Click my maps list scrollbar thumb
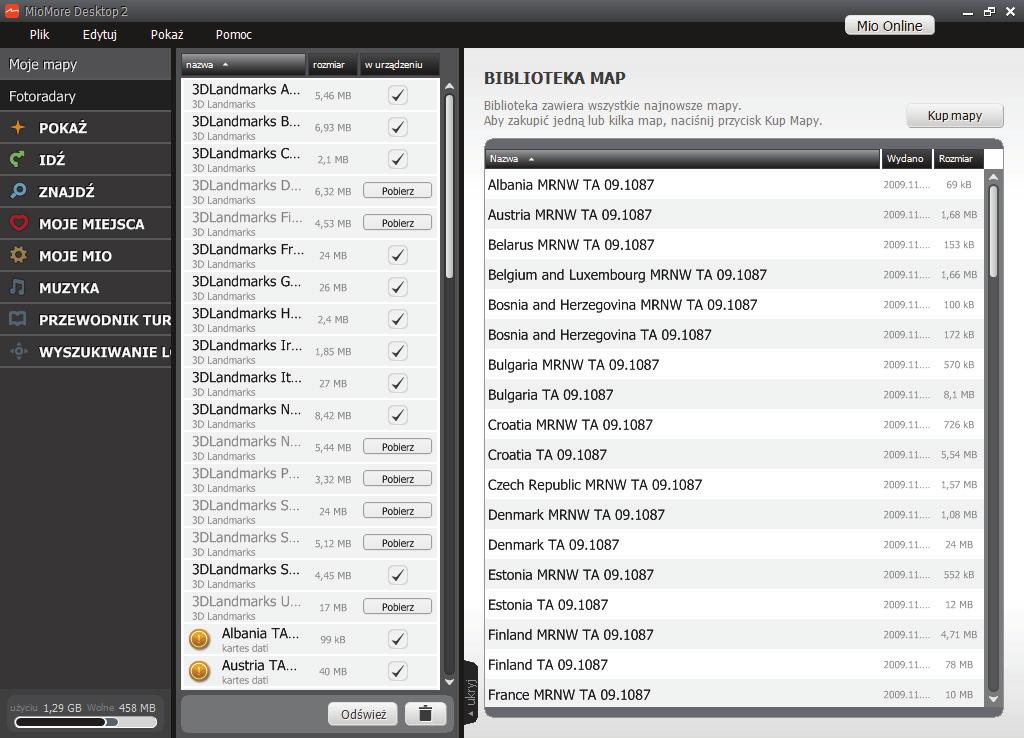 point(449,187)
